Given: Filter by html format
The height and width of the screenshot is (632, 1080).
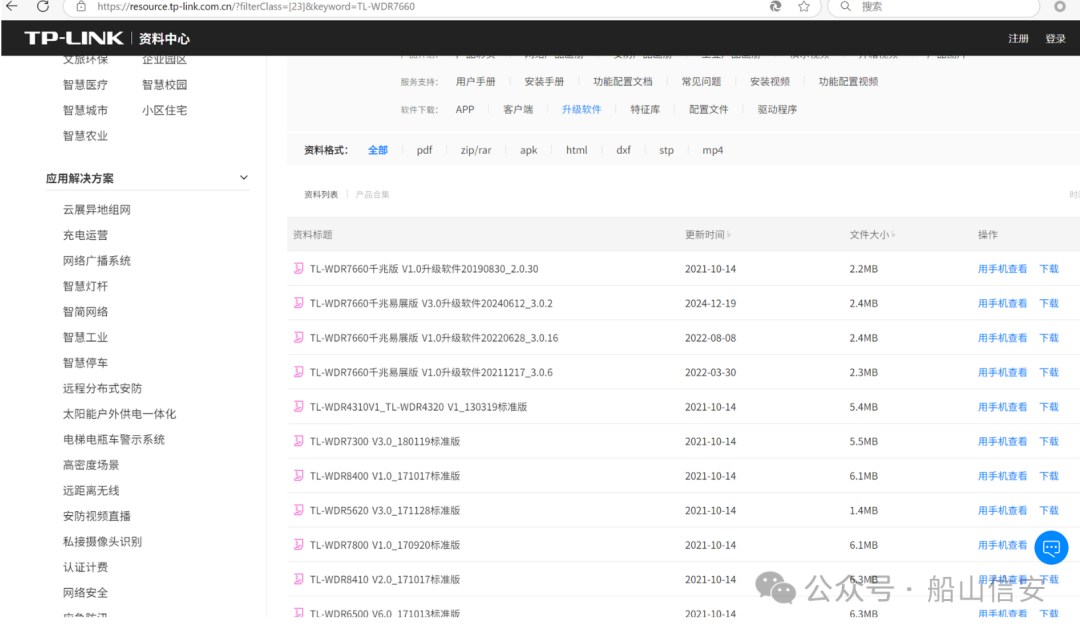Looking at the screenshot, I should coord(577,150).
